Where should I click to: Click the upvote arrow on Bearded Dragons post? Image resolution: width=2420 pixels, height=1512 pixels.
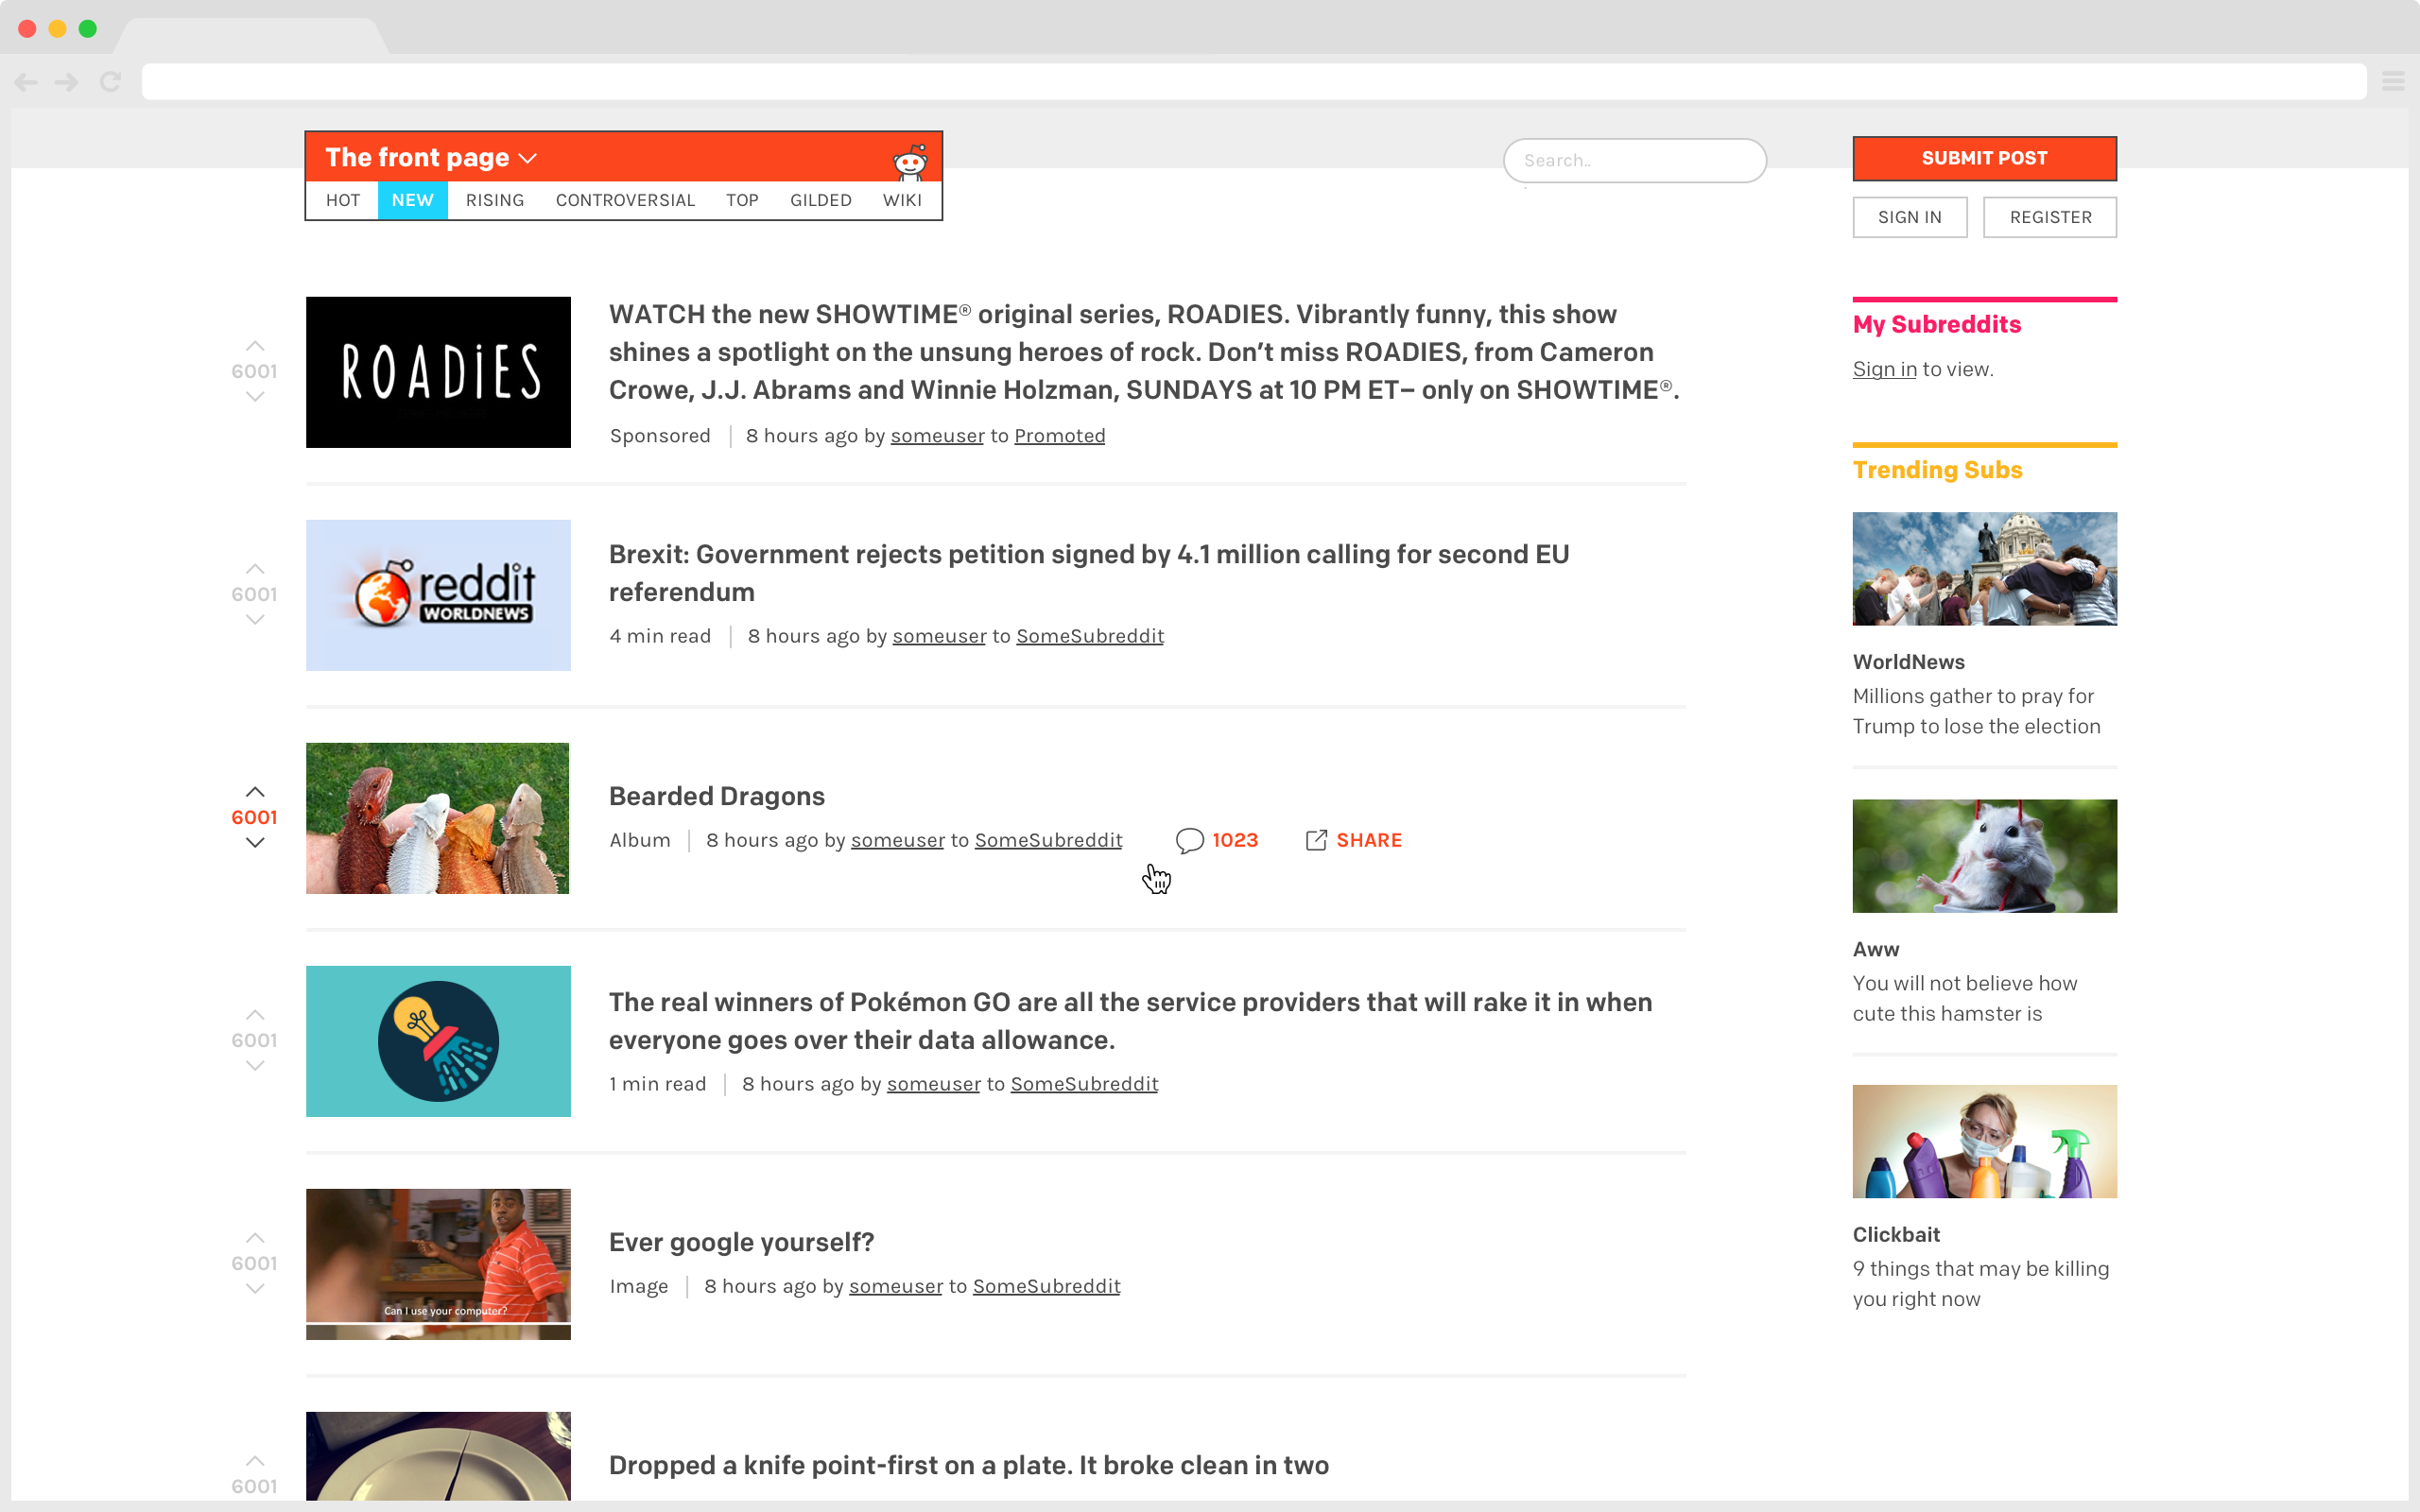coord(254,791)
